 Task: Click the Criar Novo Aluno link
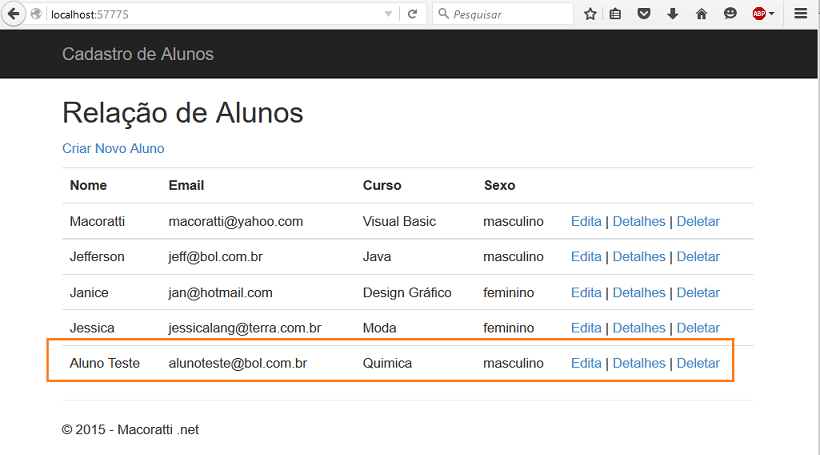tap(113, 149)
